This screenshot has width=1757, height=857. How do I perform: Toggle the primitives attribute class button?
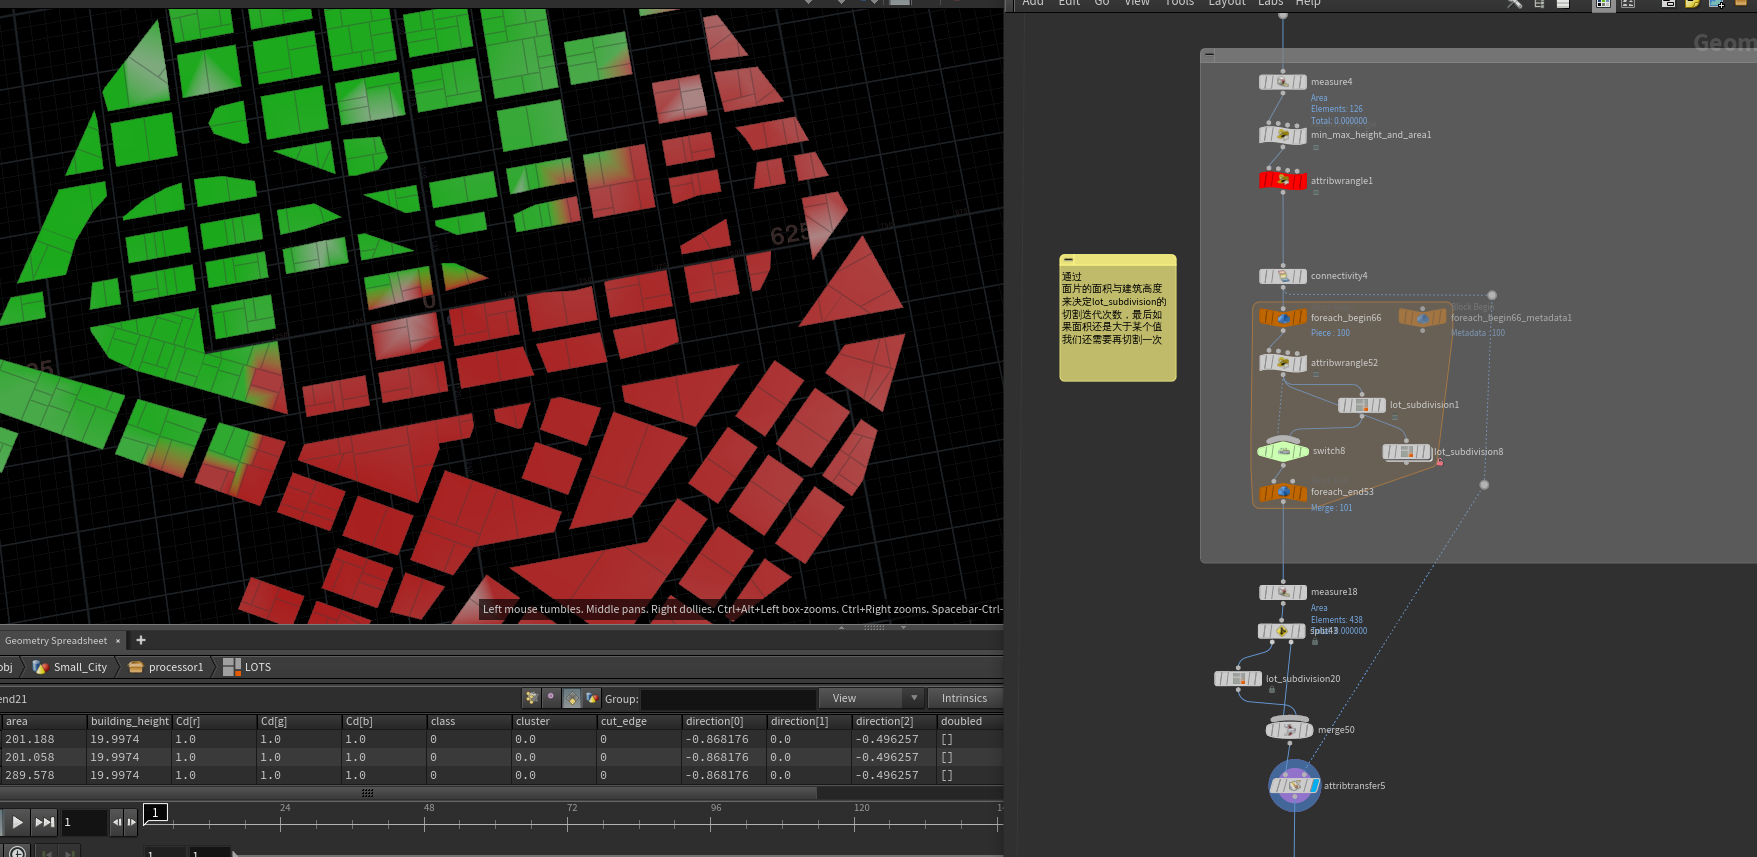tap(572, 698)
